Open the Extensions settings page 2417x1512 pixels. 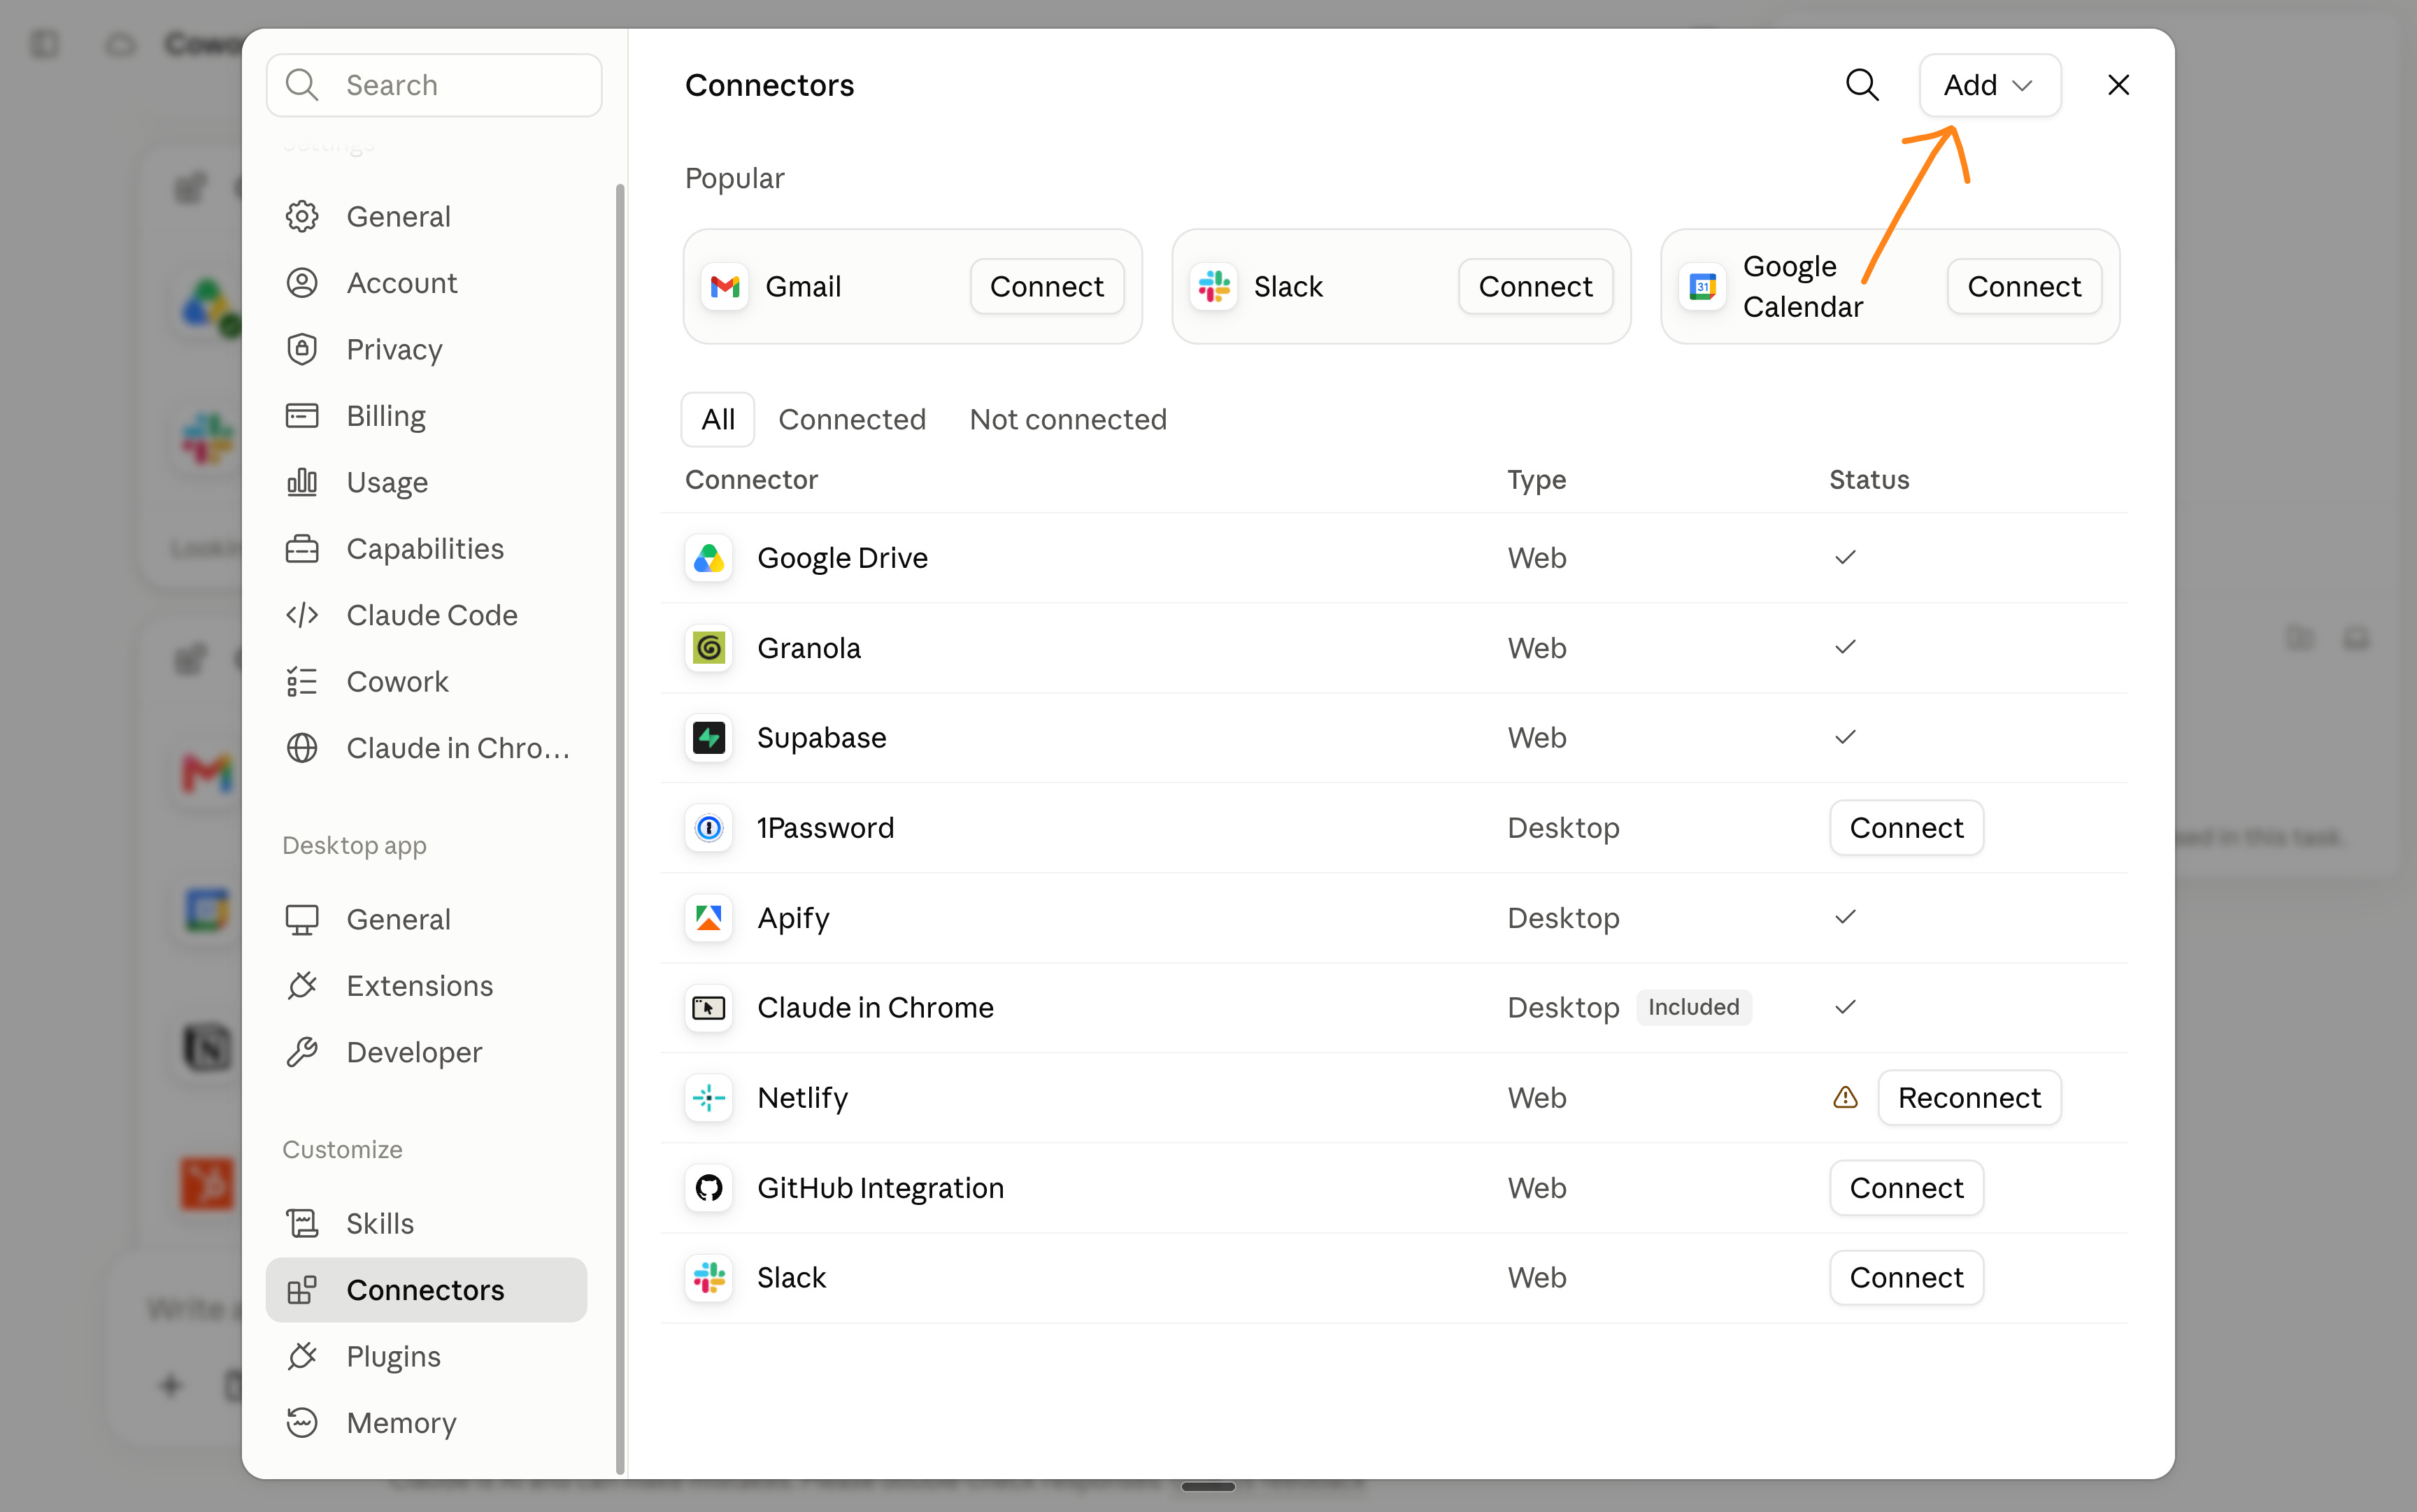[x=426, y=986]
